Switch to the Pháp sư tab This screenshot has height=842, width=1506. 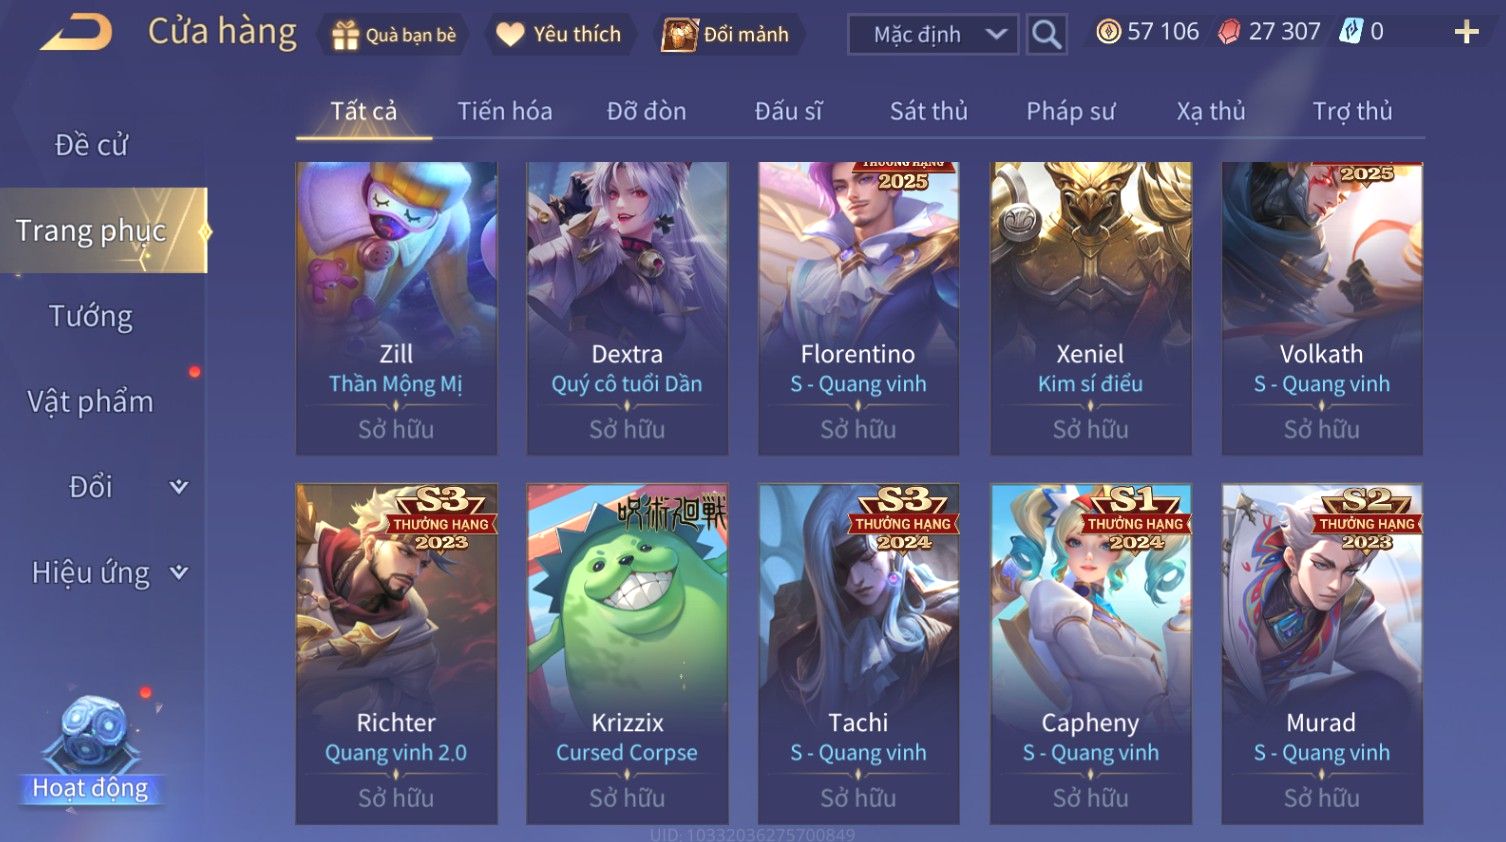1070,111
